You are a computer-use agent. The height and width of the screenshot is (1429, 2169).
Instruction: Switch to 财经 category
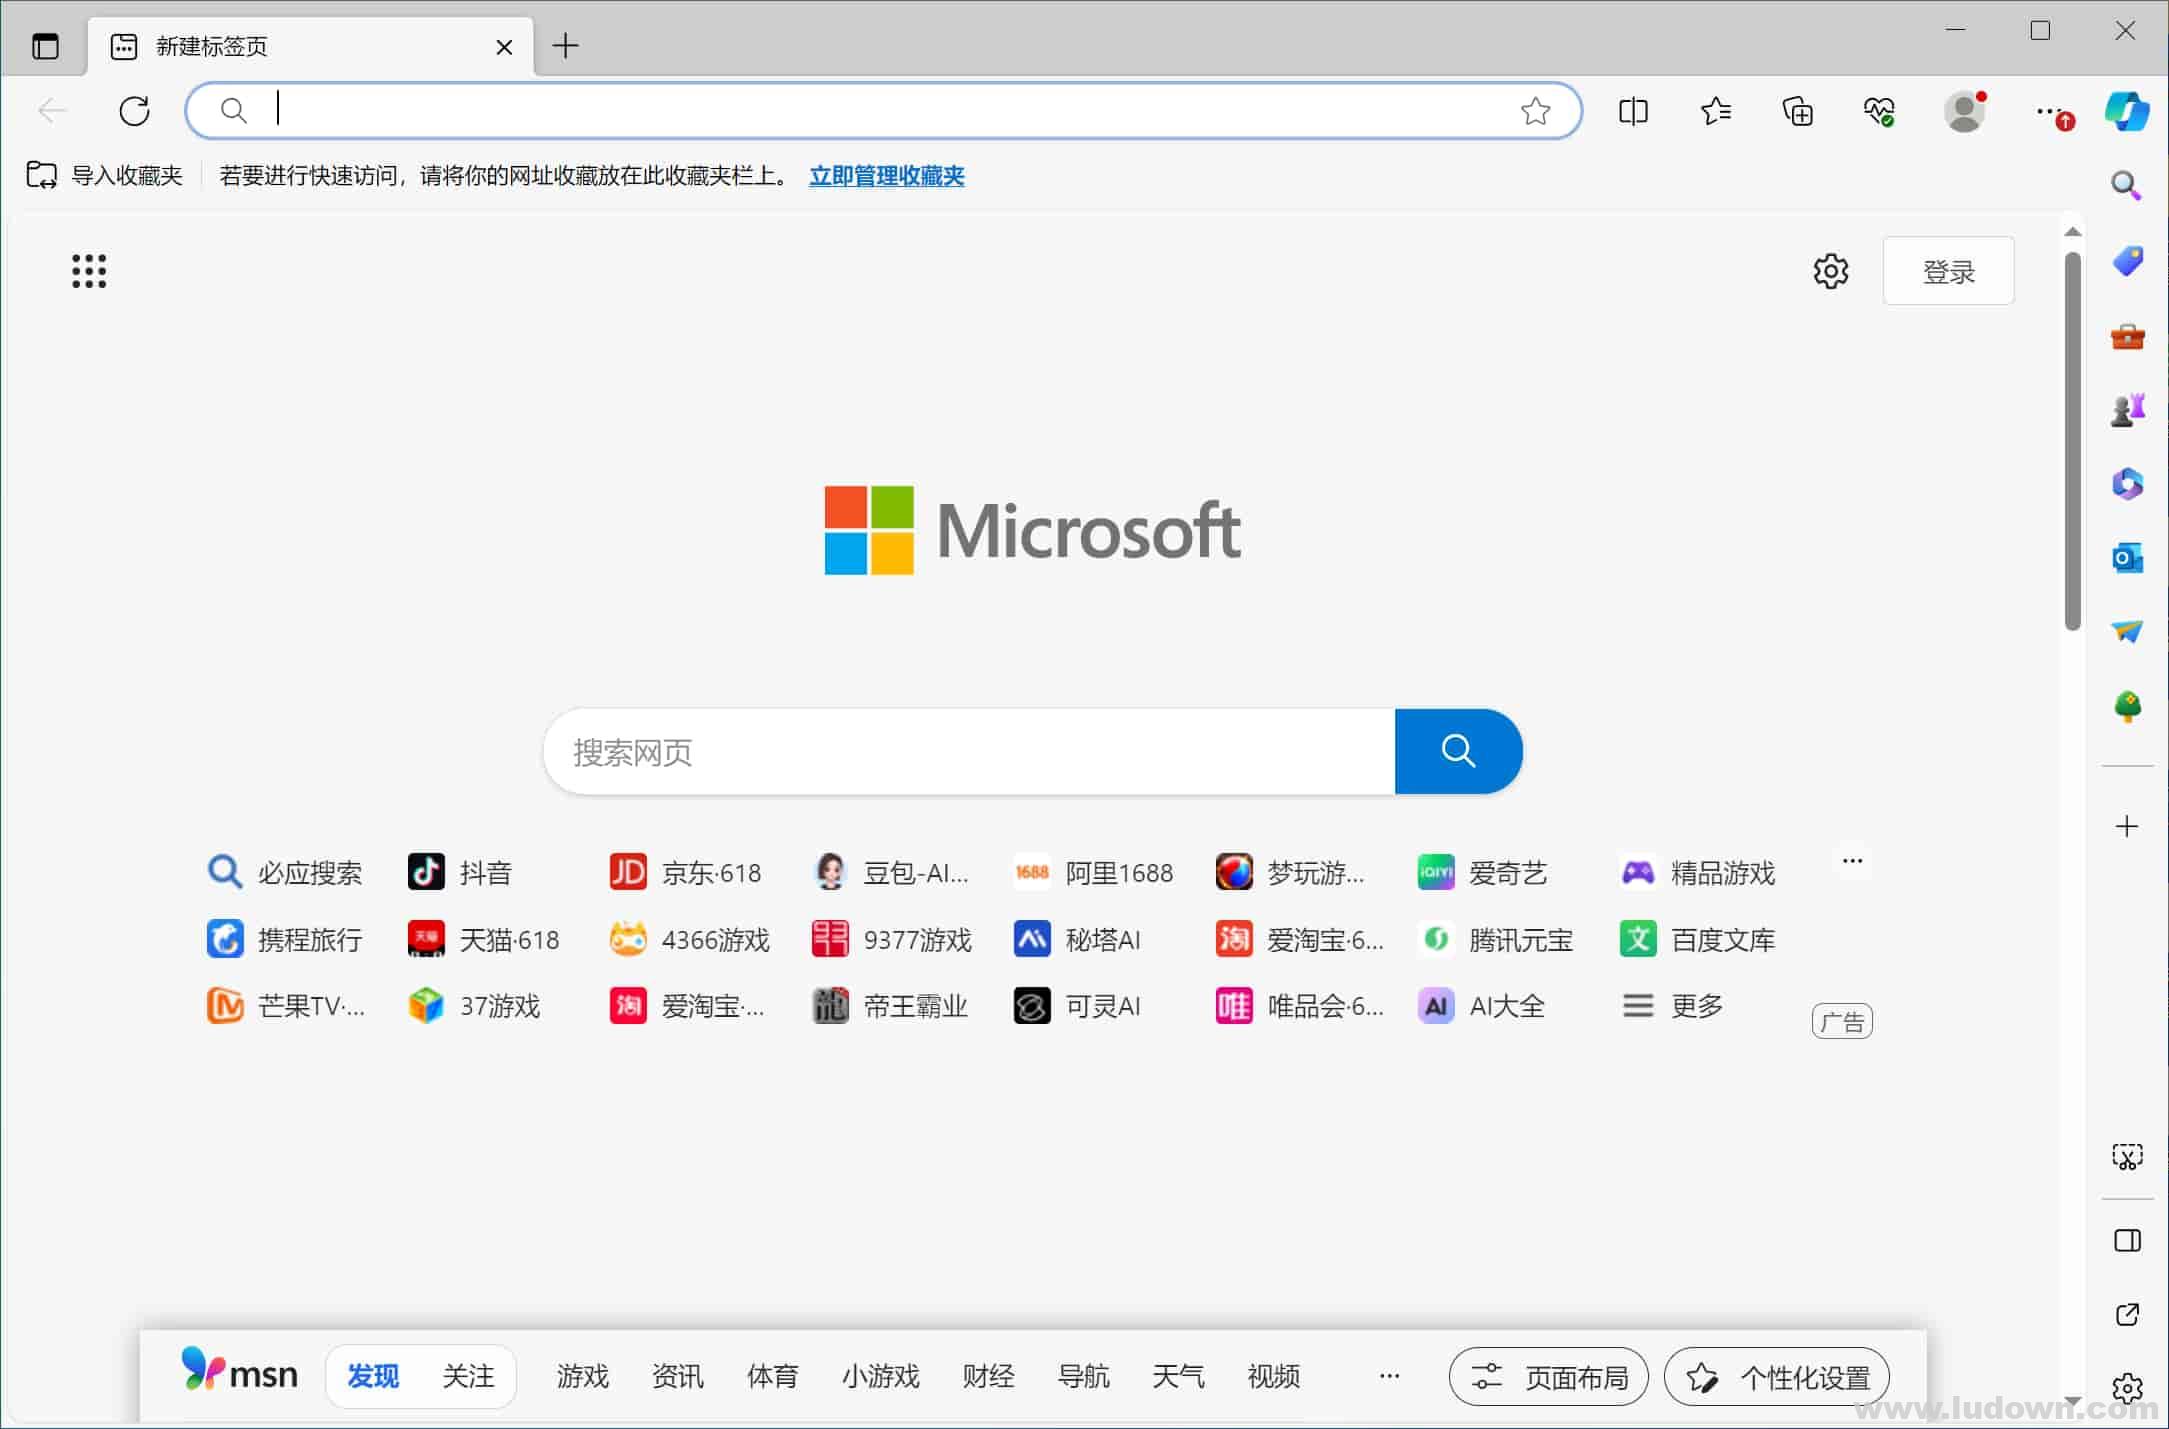(x=988, y=1377)
